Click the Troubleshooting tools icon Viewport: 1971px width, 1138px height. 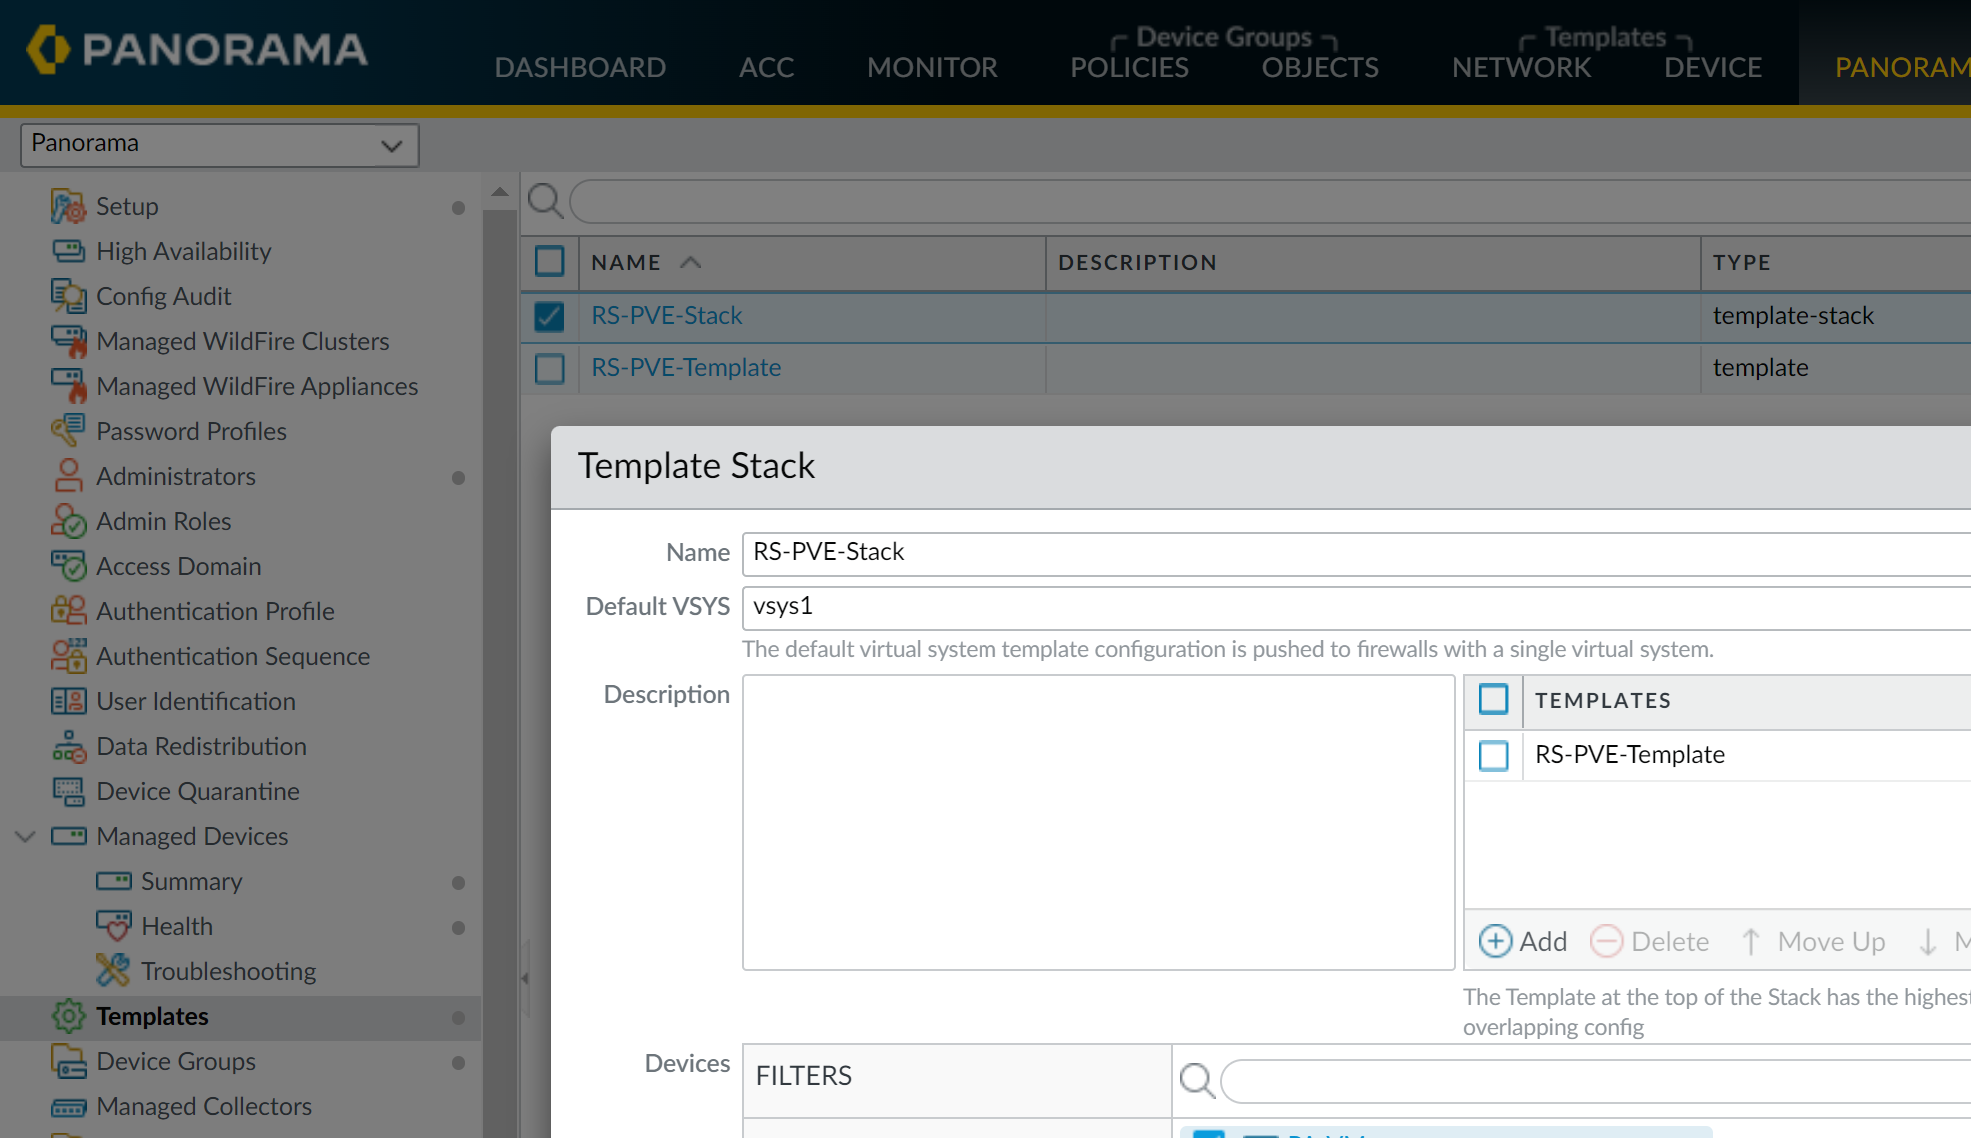pyautogui.click(x=113, y=971)
